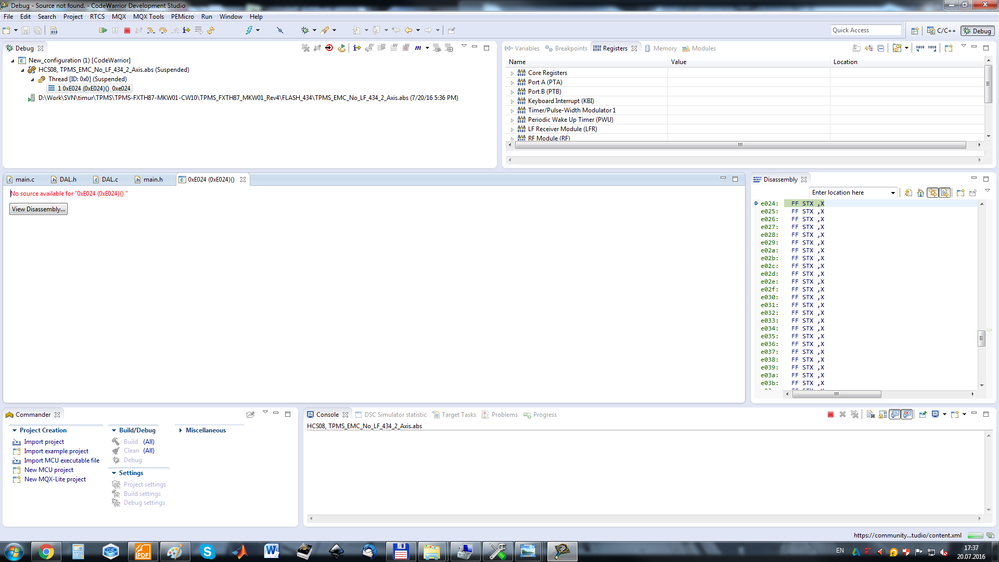Toggle Show Source option in Disassembly view
Screen dimensions: 999x562
[x=945, y=192]
